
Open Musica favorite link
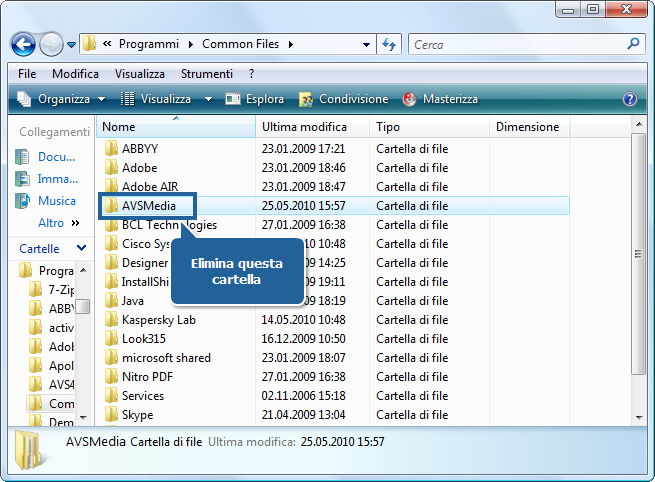coord(46,201)
